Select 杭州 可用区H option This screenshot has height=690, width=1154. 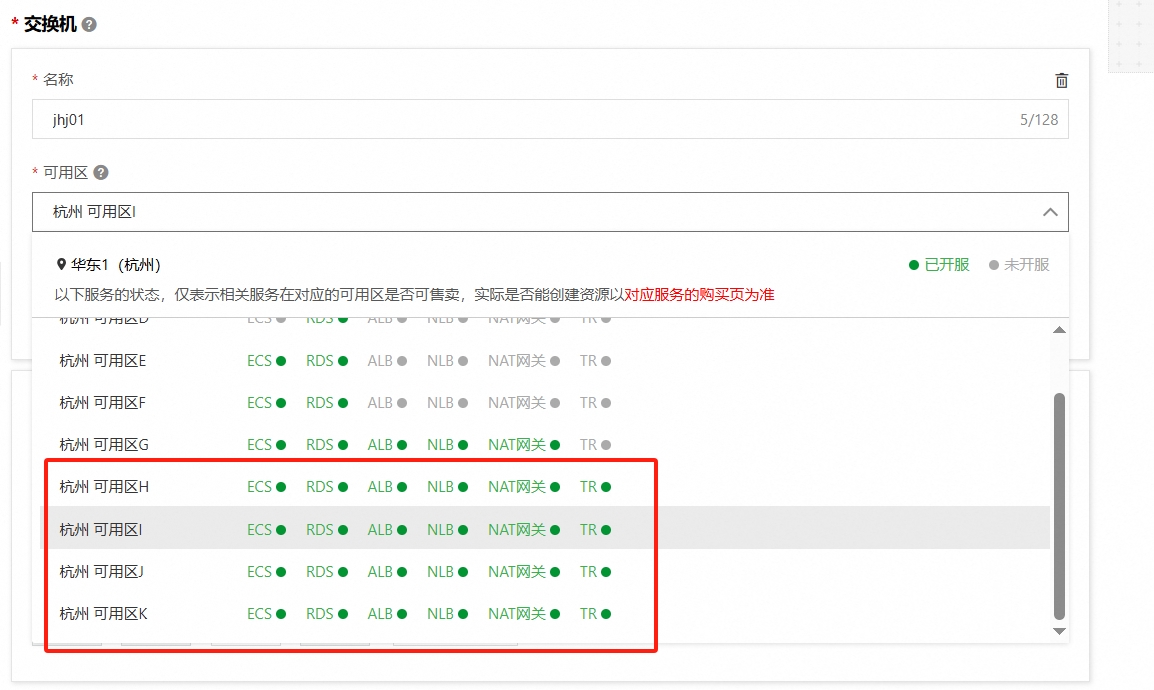[x=104, y=487]
